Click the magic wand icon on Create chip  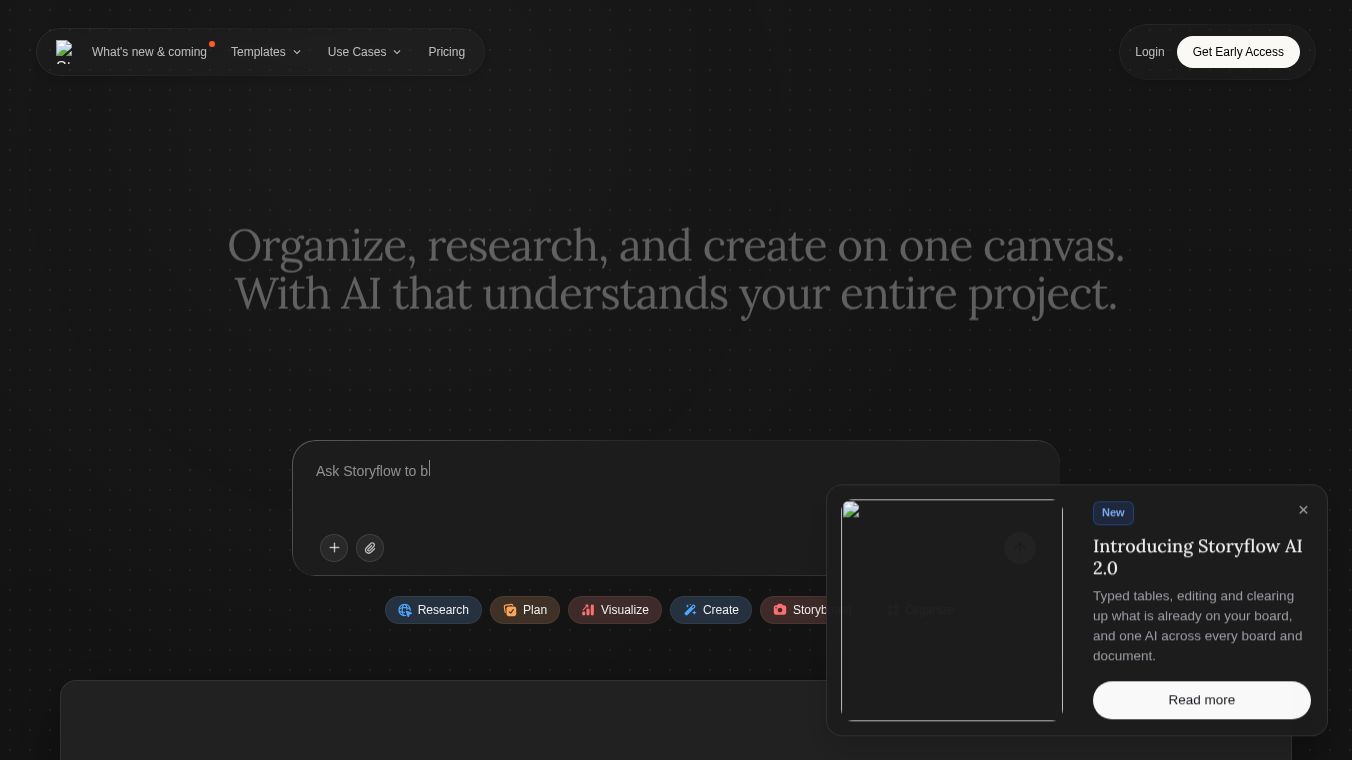(x=690, y=610)
